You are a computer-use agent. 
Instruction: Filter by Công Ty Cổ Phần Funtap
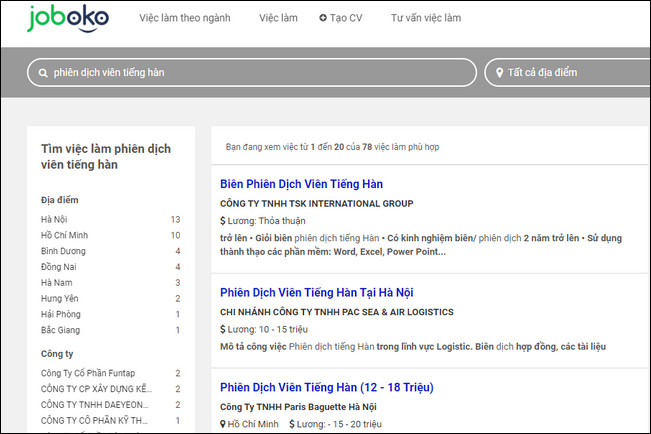(89, 373)
